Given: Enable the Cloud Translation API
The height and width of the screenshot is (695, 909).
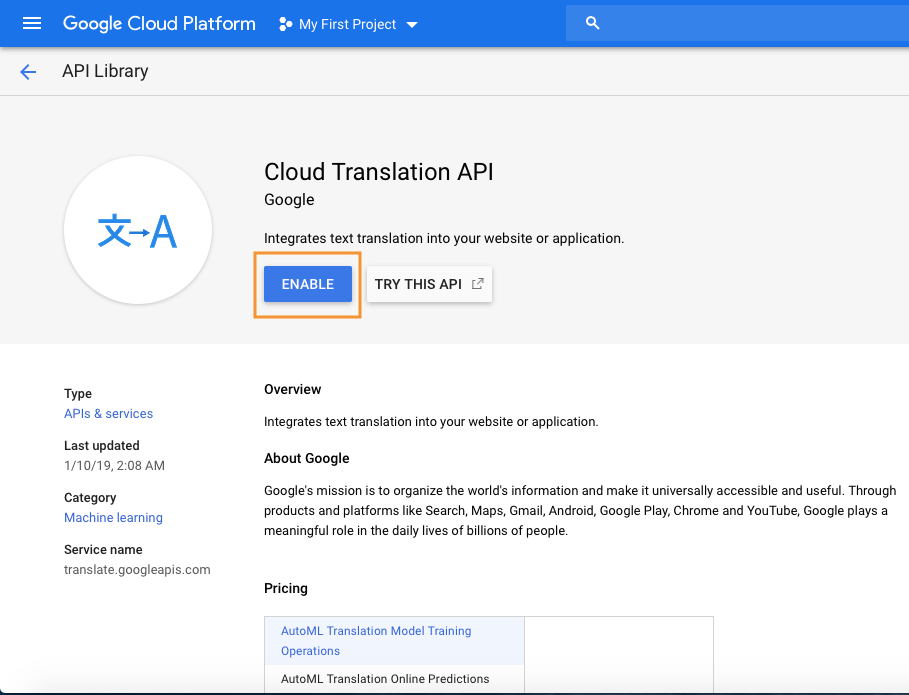Looking at the screenshot, I should tap(308, 284).
